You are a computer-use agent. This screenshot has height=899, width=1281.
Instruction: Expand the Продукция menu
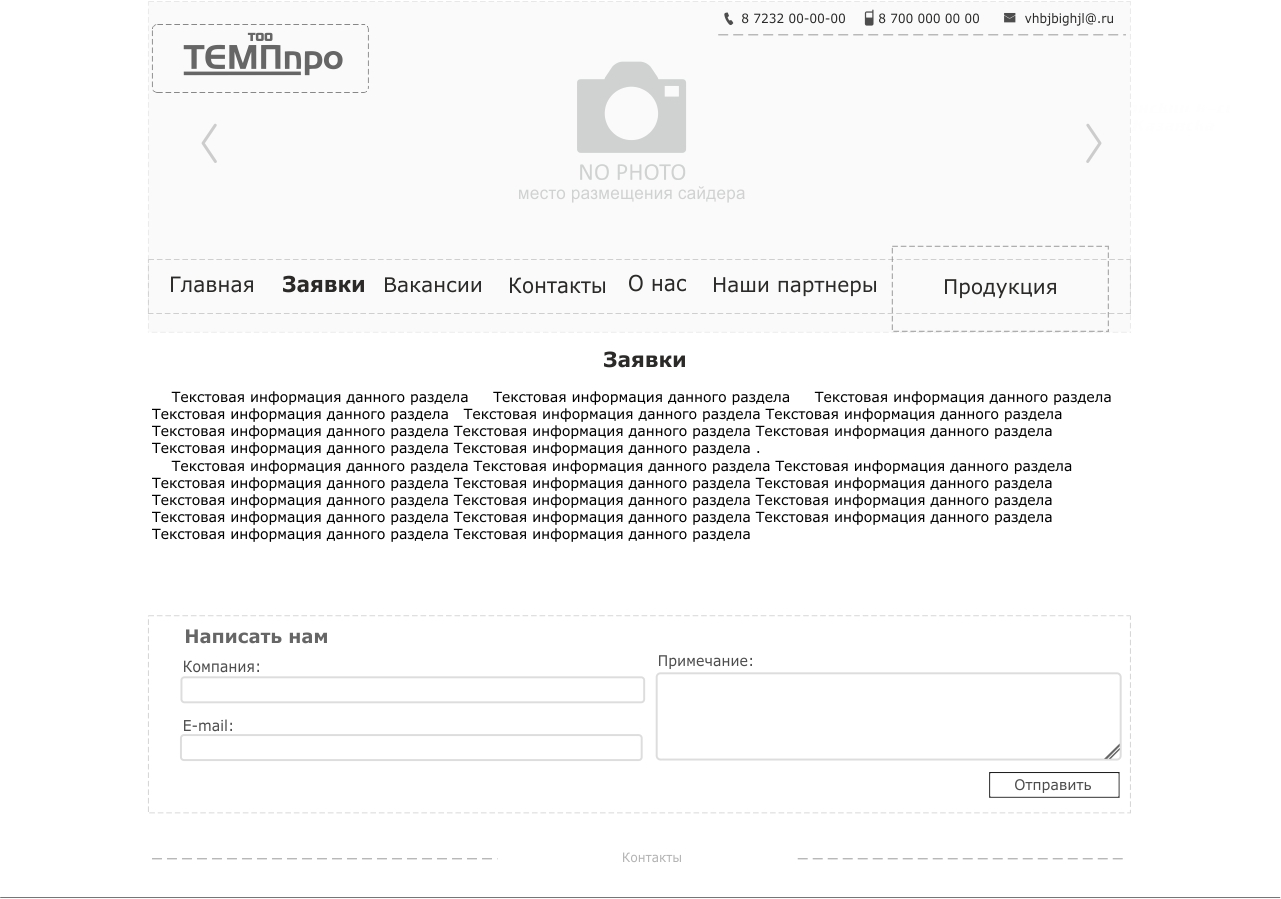pos(999,288)
